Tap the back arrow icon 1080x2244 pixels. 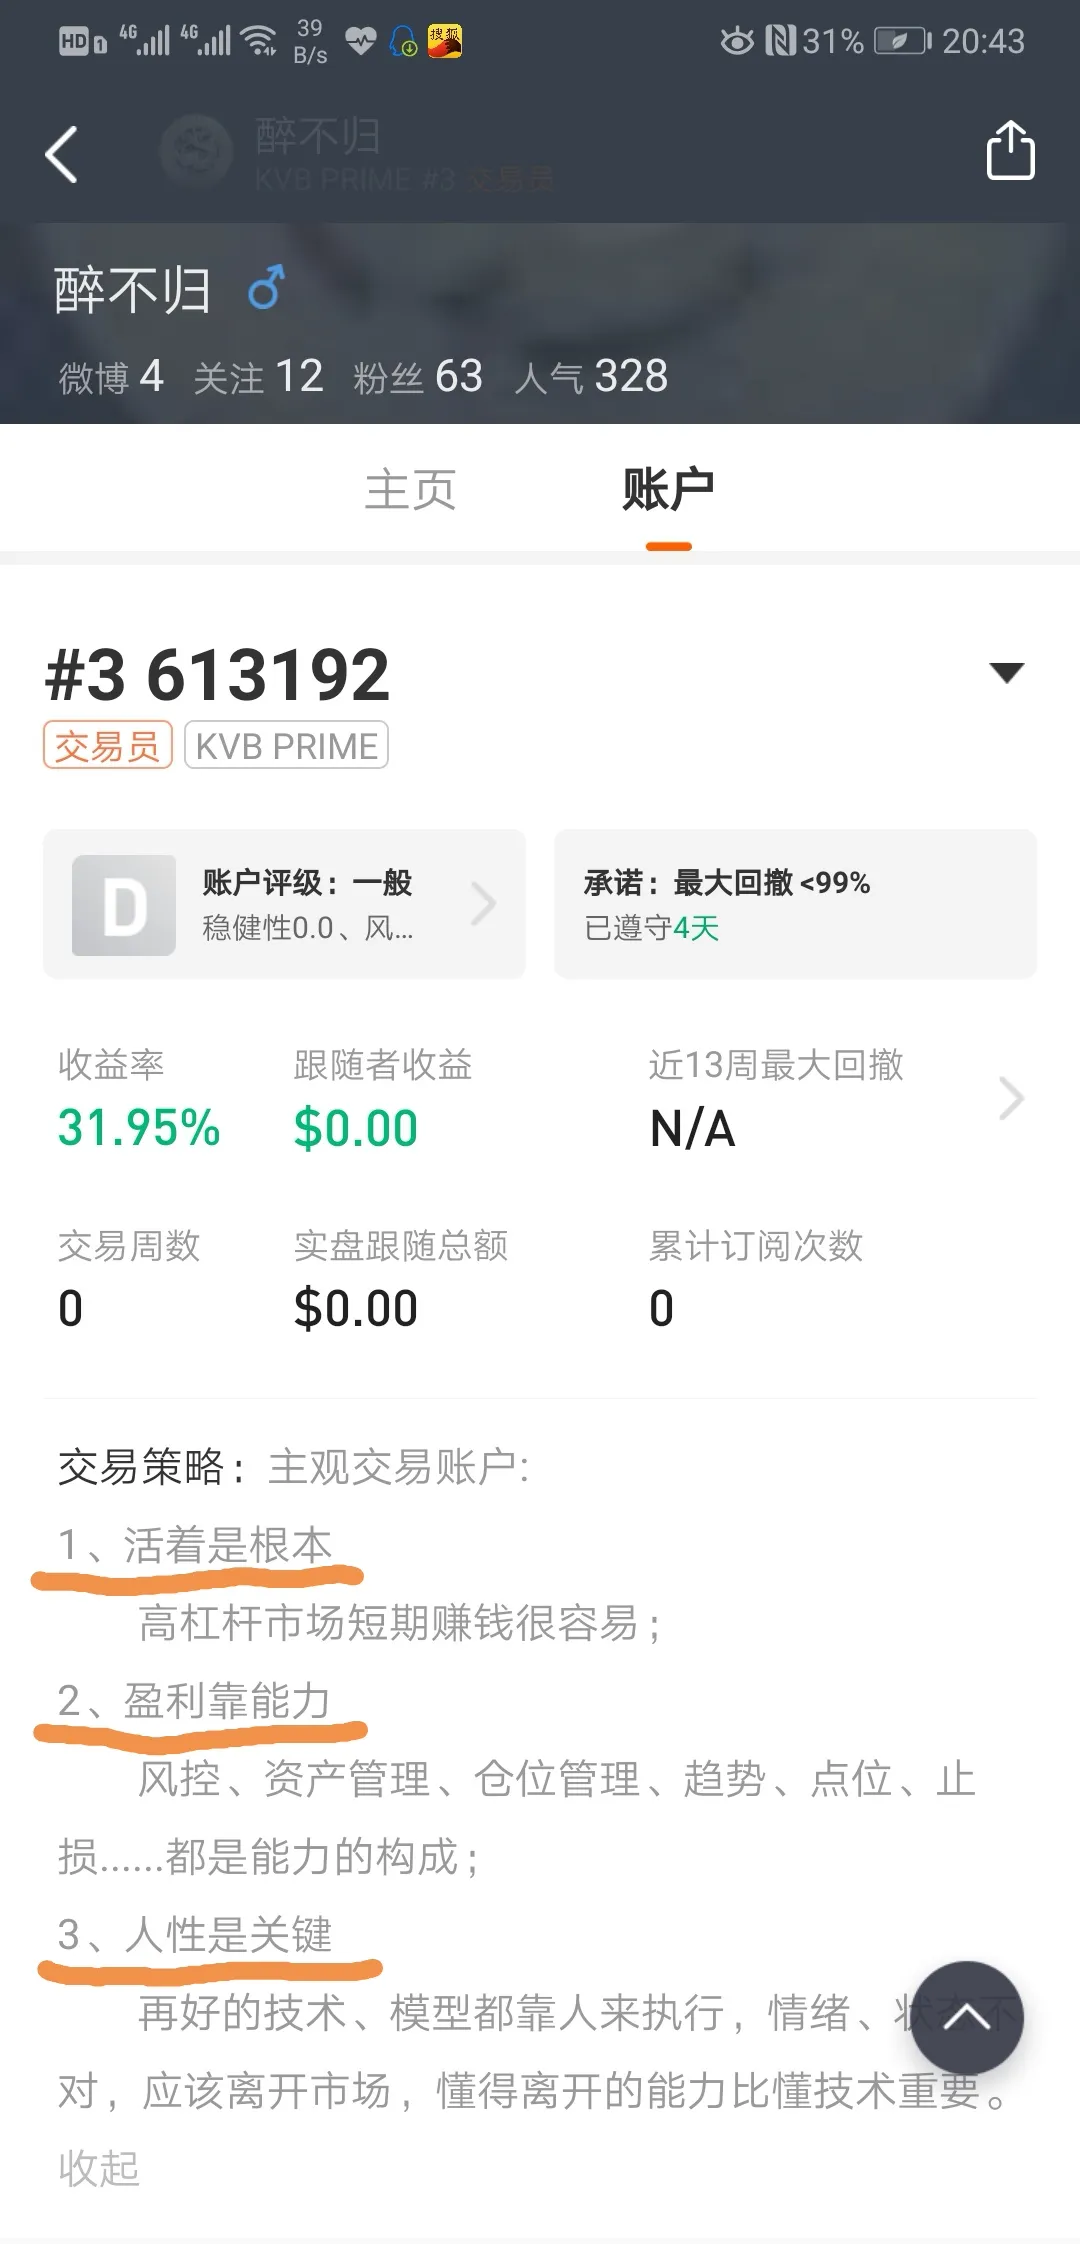(61, 154)
